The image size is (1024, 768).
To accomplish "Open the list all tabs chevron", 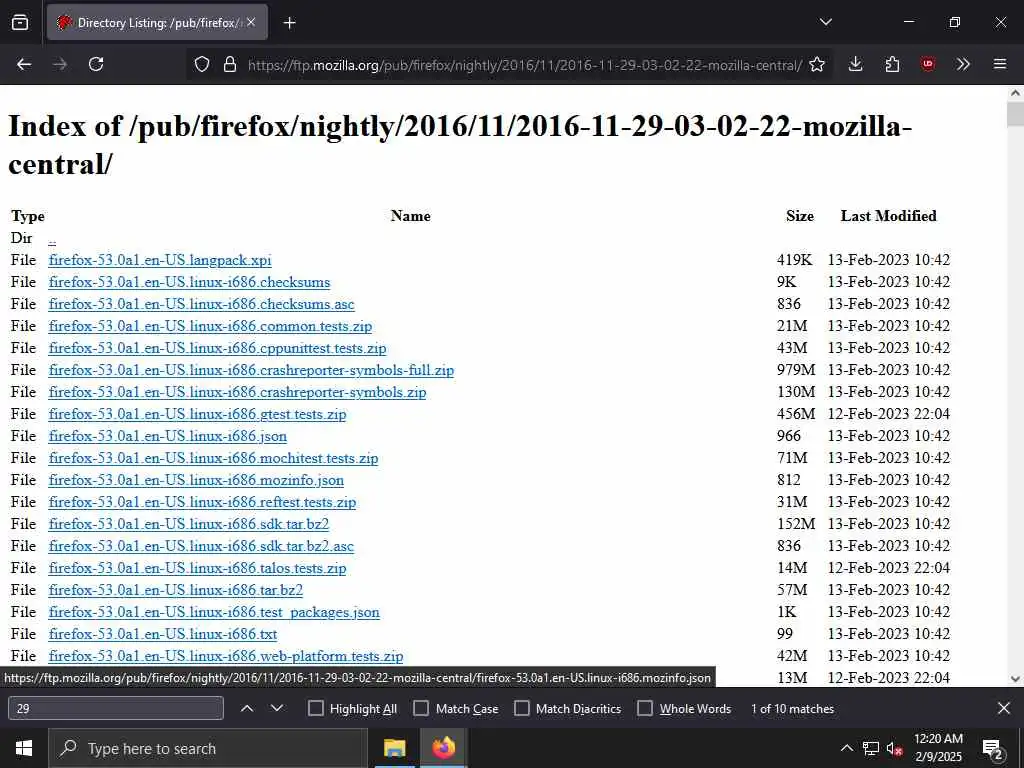I will pyautogui.click(x=825, y=22).
